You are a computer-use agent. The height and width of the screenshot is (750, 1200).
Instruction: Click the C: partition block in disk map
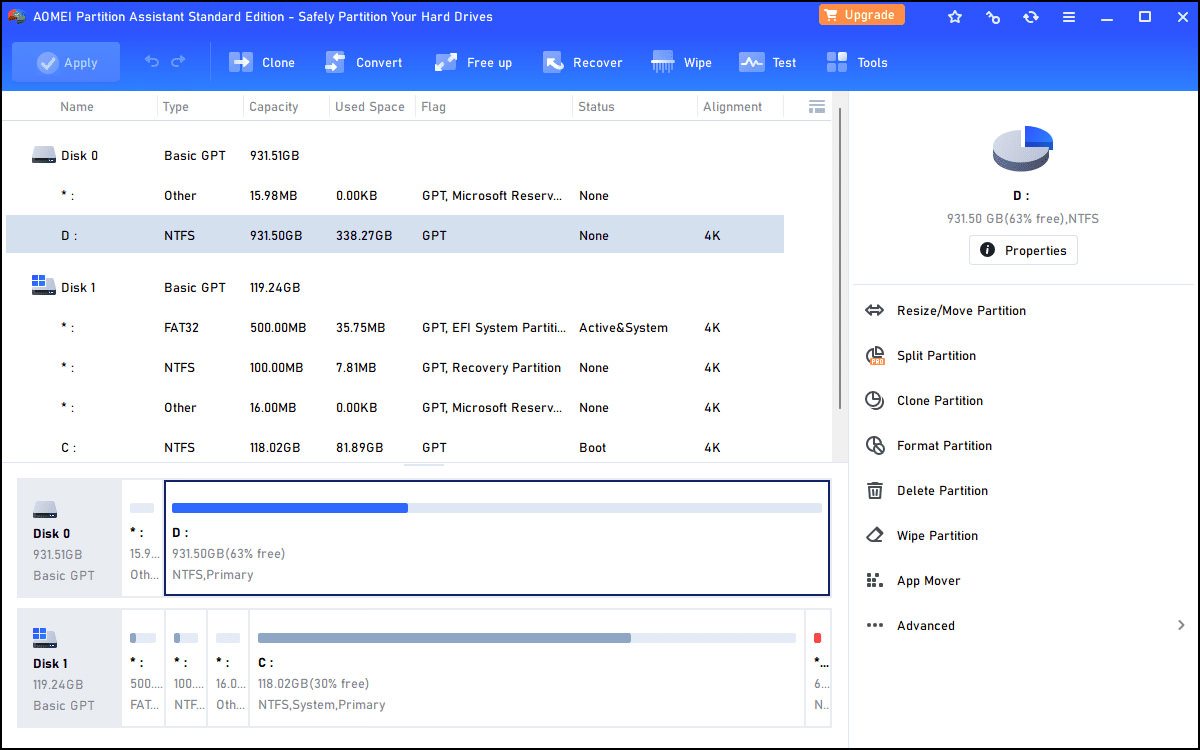pyautogui.click(x=527, y=668)
